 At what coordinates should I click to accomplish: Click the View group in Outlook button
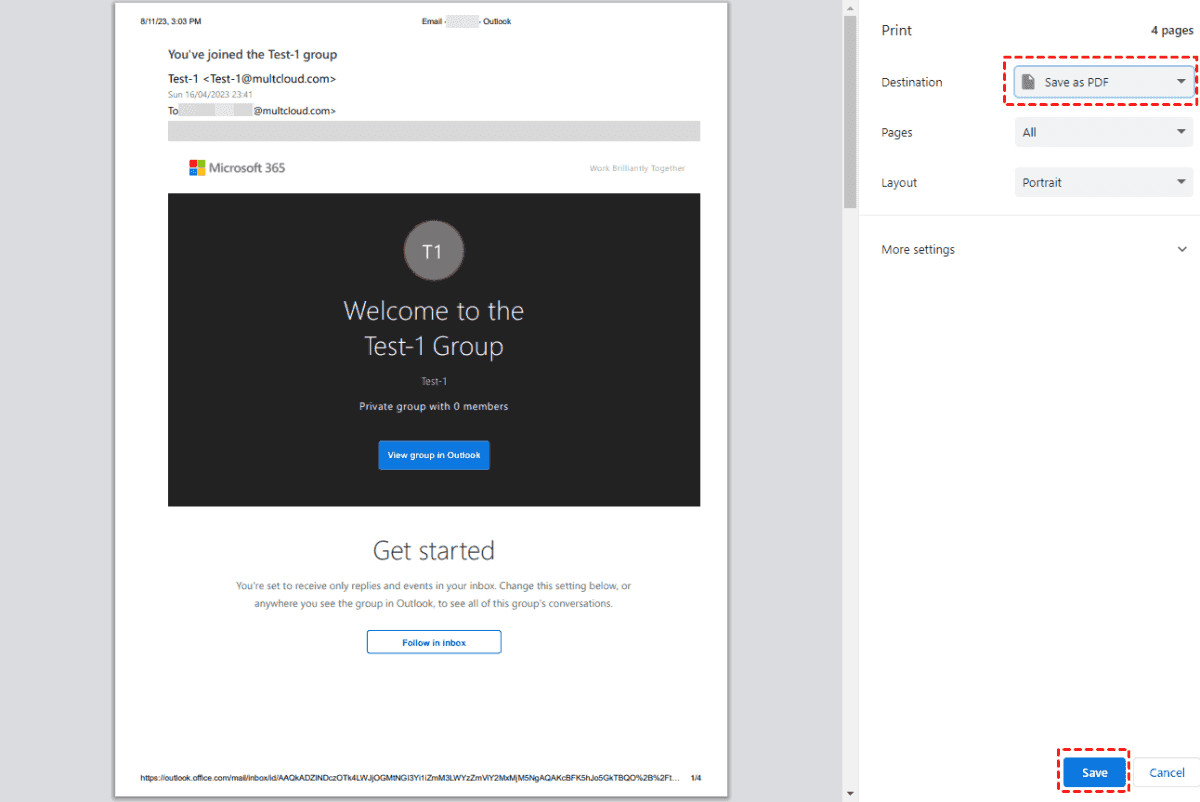point(434,455)
